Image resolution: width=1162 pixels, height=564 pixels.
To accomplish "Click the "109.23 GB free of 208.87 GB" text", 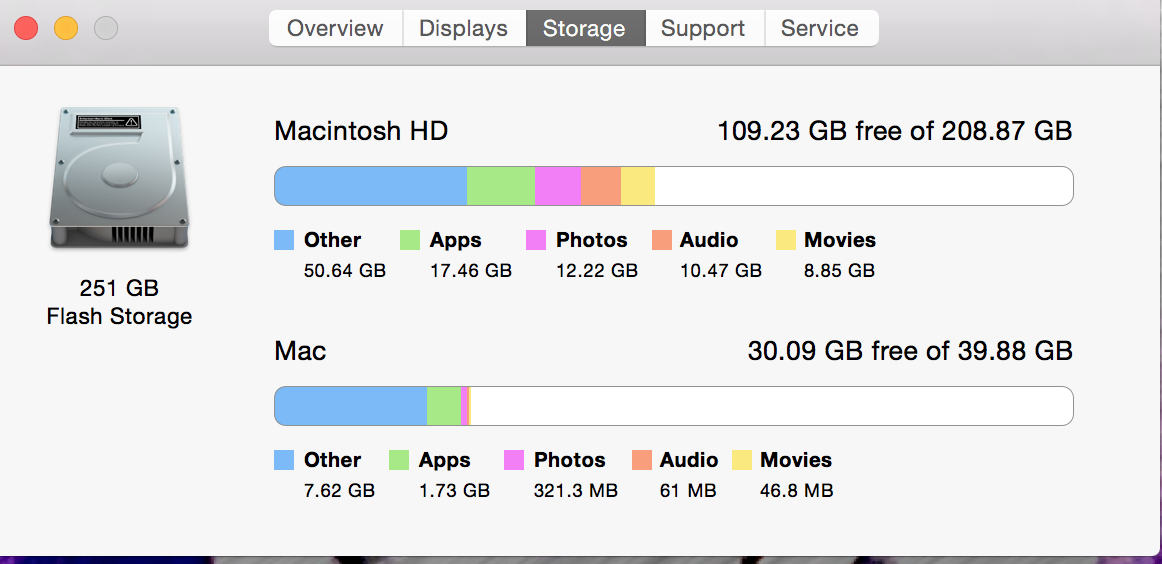I will tap(894, 131).
